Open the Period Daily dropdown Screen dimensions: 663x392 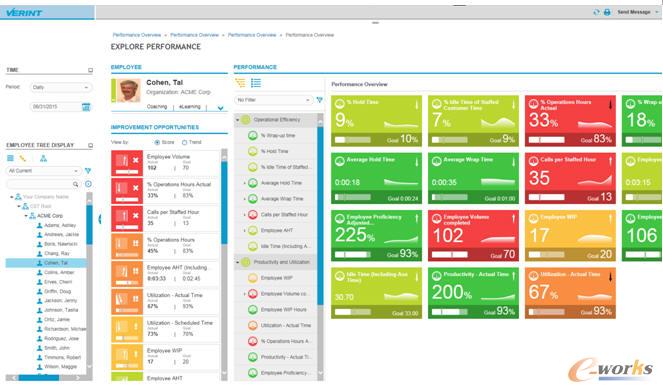(x=61, y=88)
